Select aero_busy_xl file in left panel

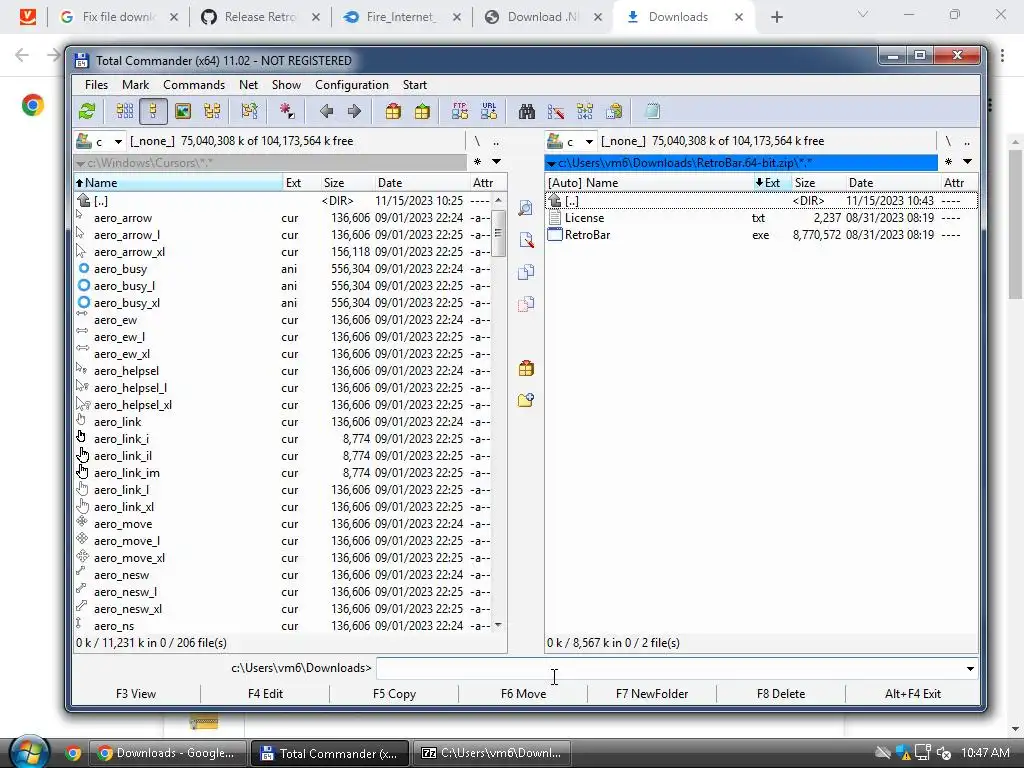point(283,303)
